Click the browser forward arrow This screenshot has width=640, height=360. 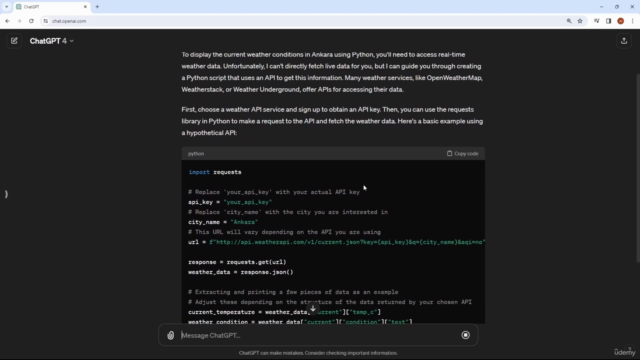19,21
